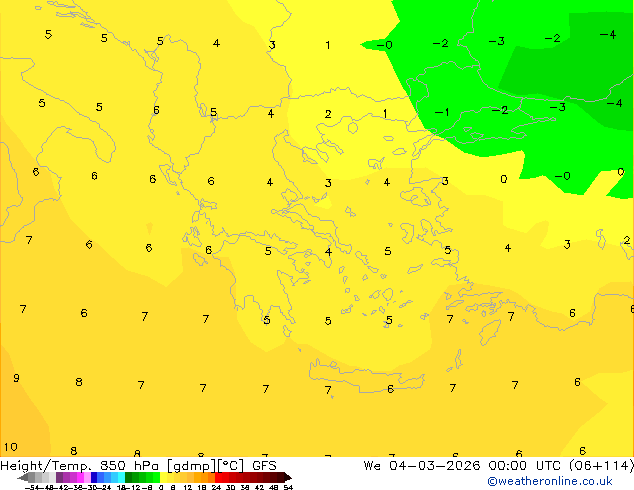Pick the cyan legend color near -18
This screenshot has height=490, width=634.
click(x=121, y=477)
